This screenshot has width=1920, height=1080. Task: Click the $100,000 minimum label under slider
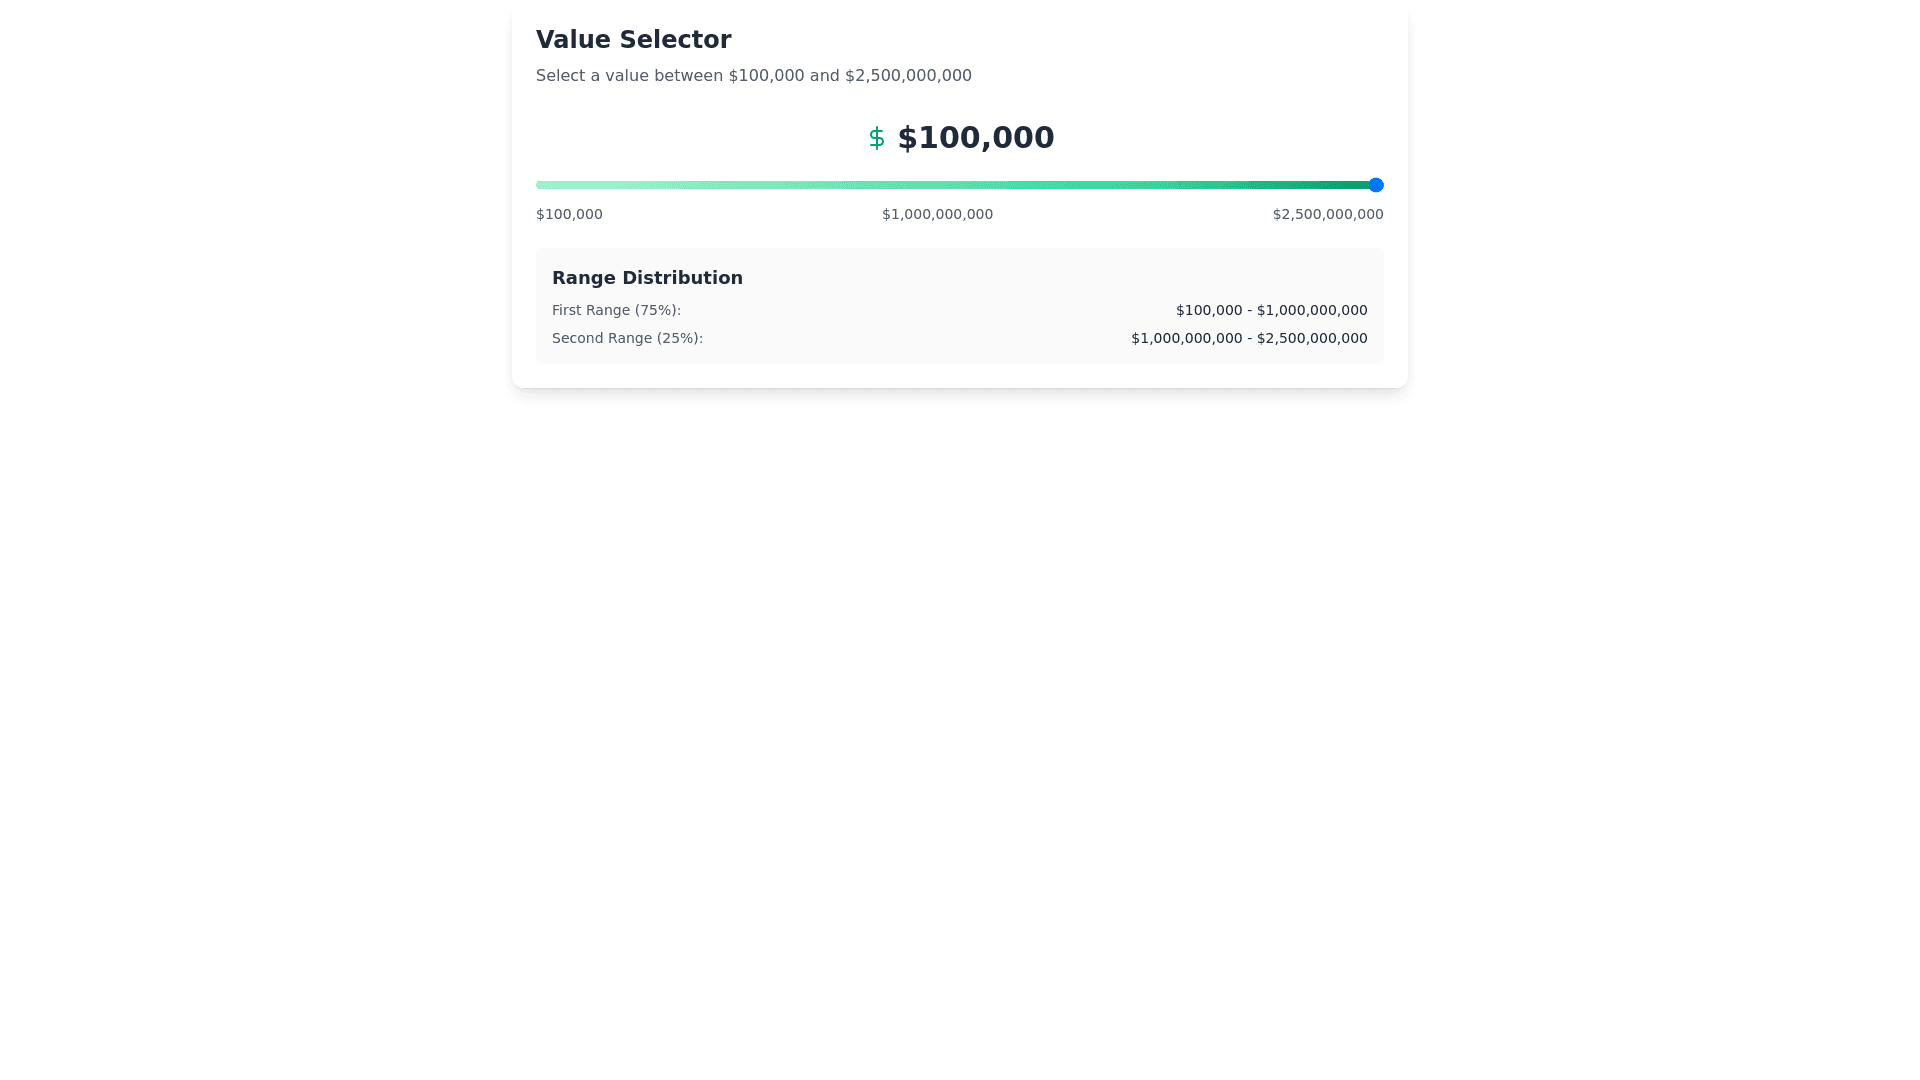(569, 215)
